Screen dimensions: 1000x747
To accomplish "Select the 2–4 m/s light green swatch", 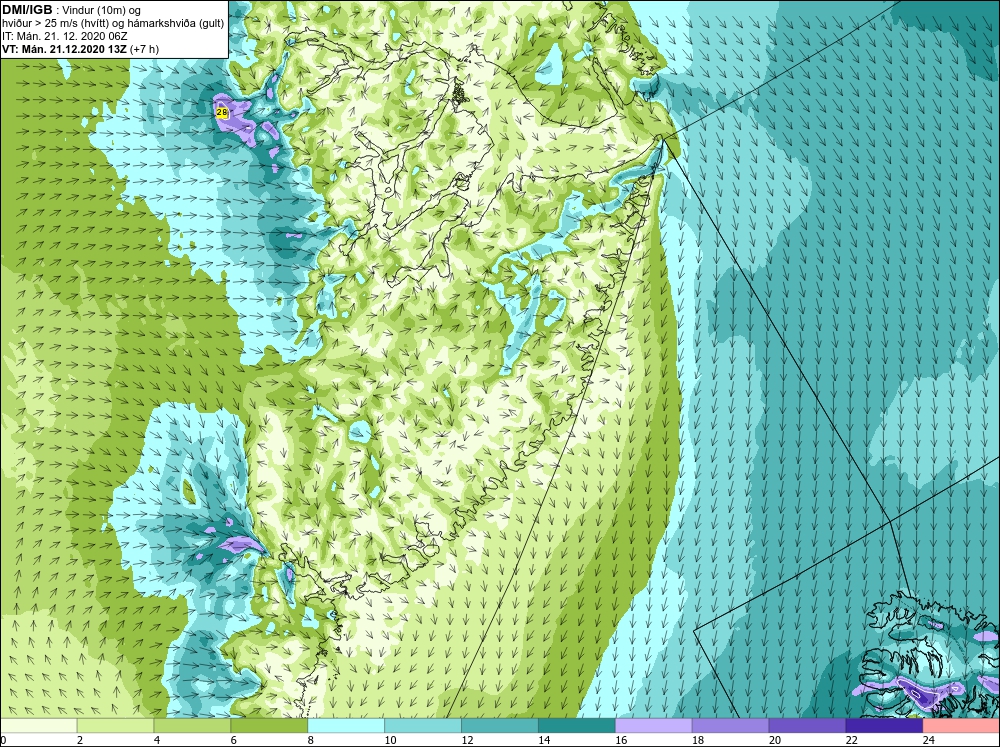I will click(115, 726).
